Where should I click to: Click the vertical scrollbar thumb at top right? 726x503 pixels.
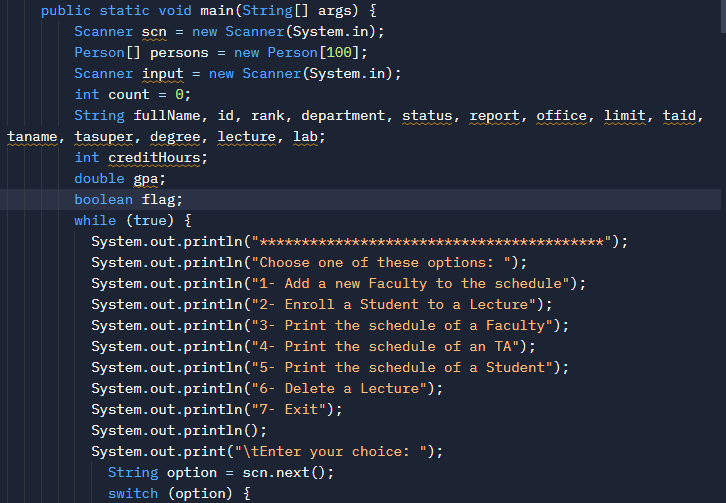[723, 16]
